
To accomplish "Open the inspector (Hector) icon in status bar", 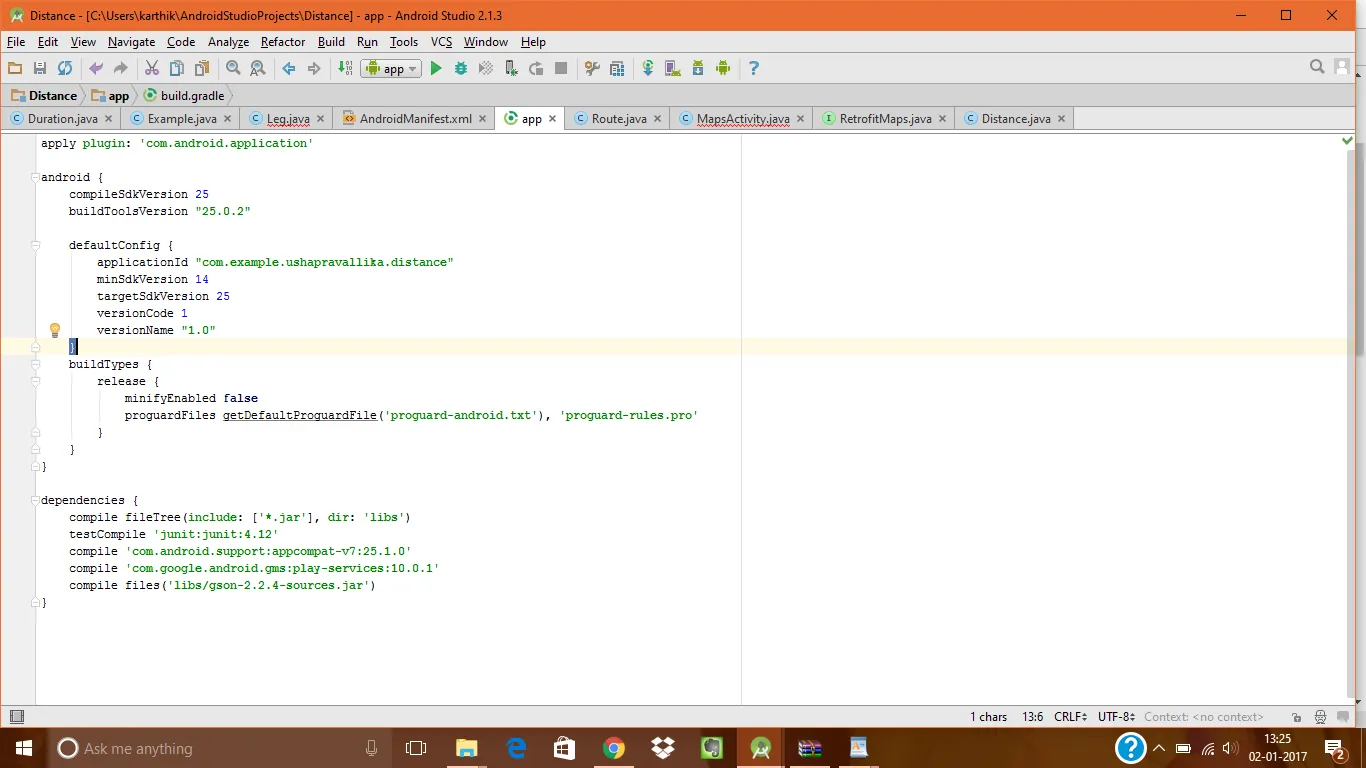I will pos(1320,717).
